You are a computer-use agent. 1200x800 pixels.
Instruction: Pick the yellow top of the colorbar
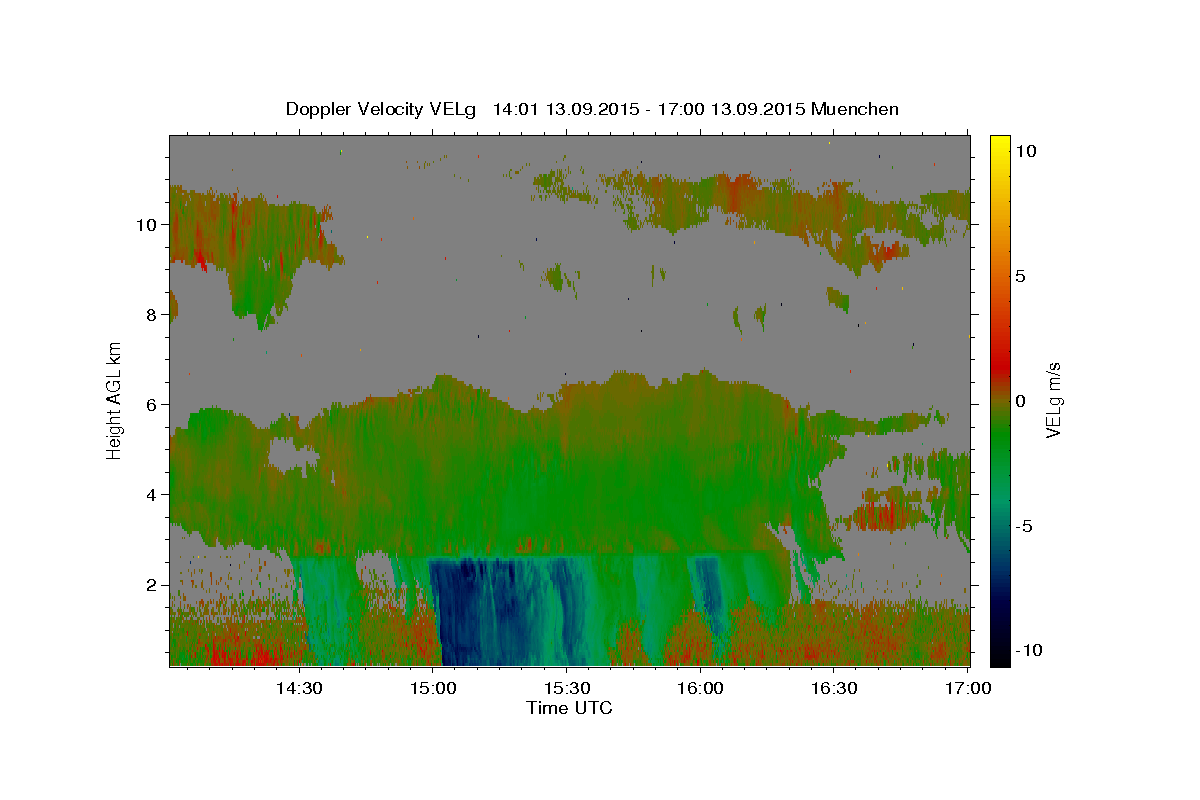coord(1000,145)
